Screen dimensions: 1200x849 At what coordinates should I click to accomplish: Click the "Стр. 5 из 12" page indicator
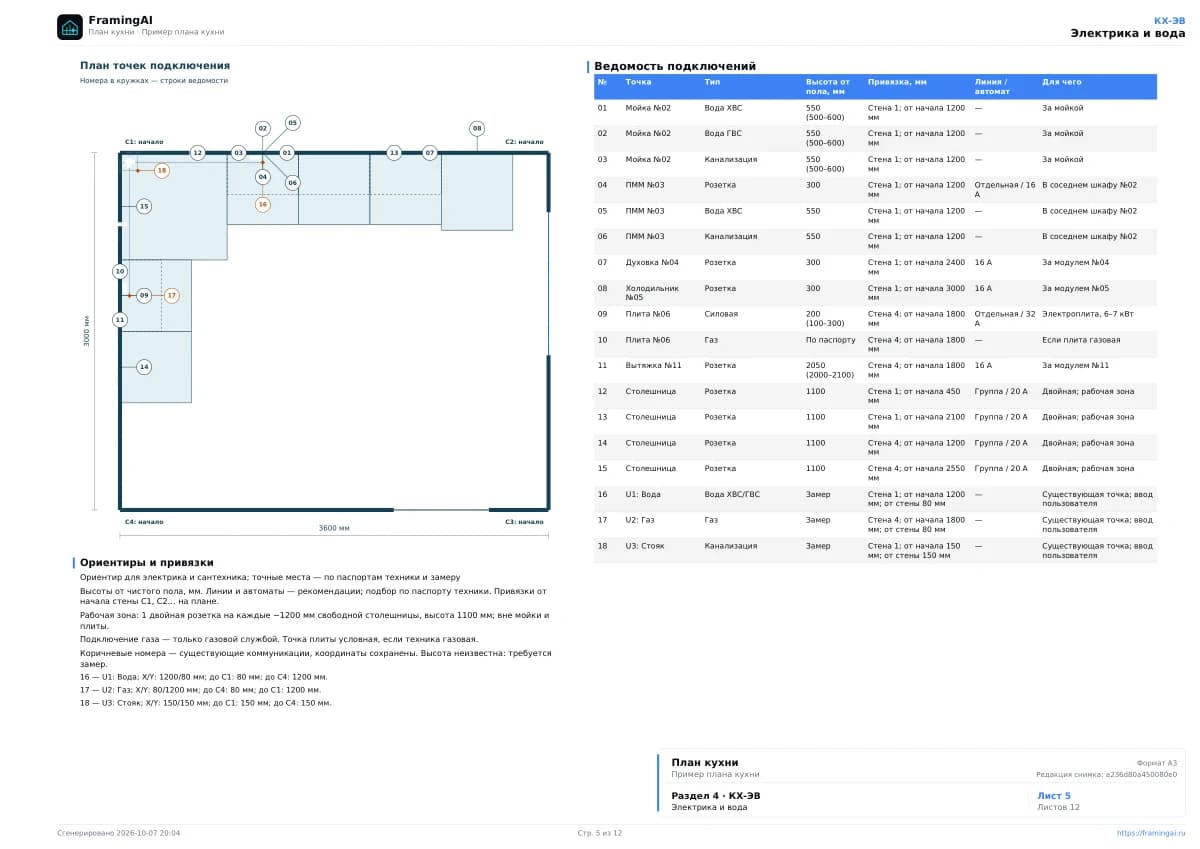(x=600, y=833)
